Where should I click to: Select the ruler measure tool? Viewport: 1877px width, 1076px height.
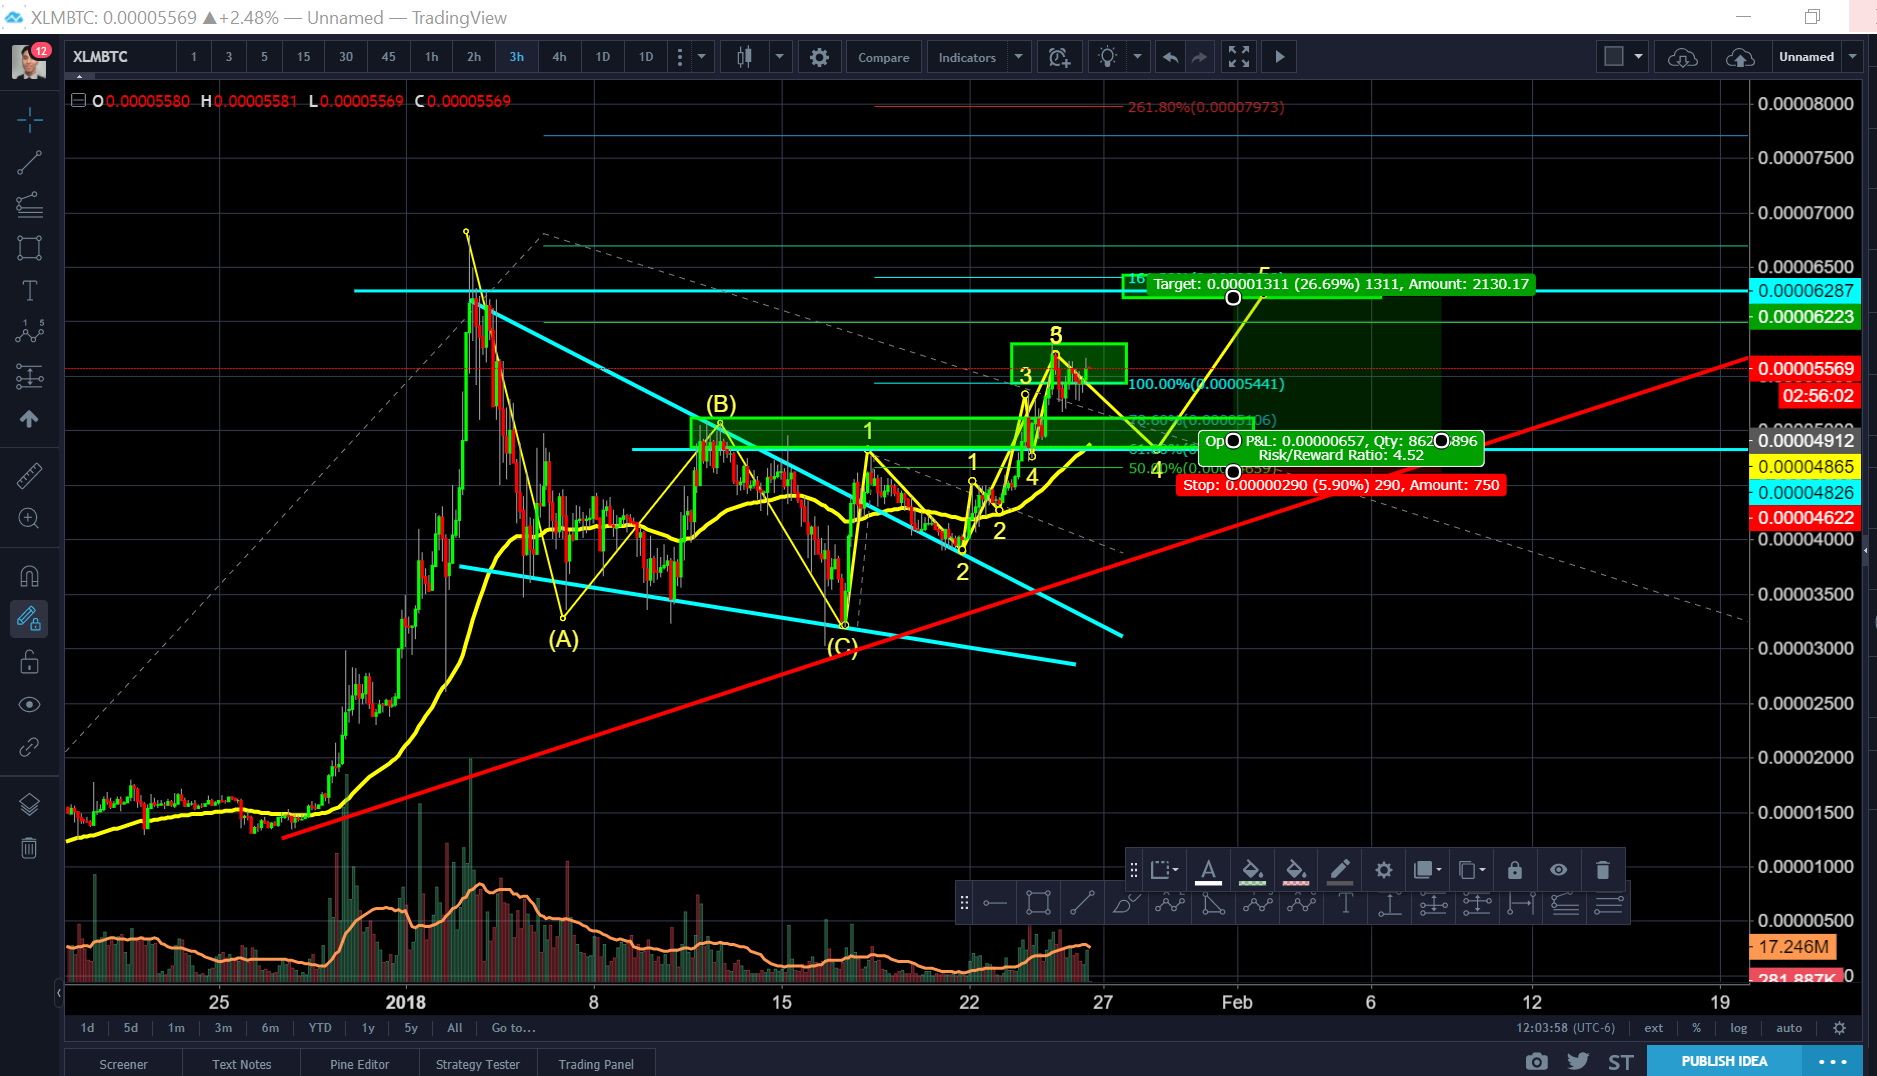(x=29, y=476)
